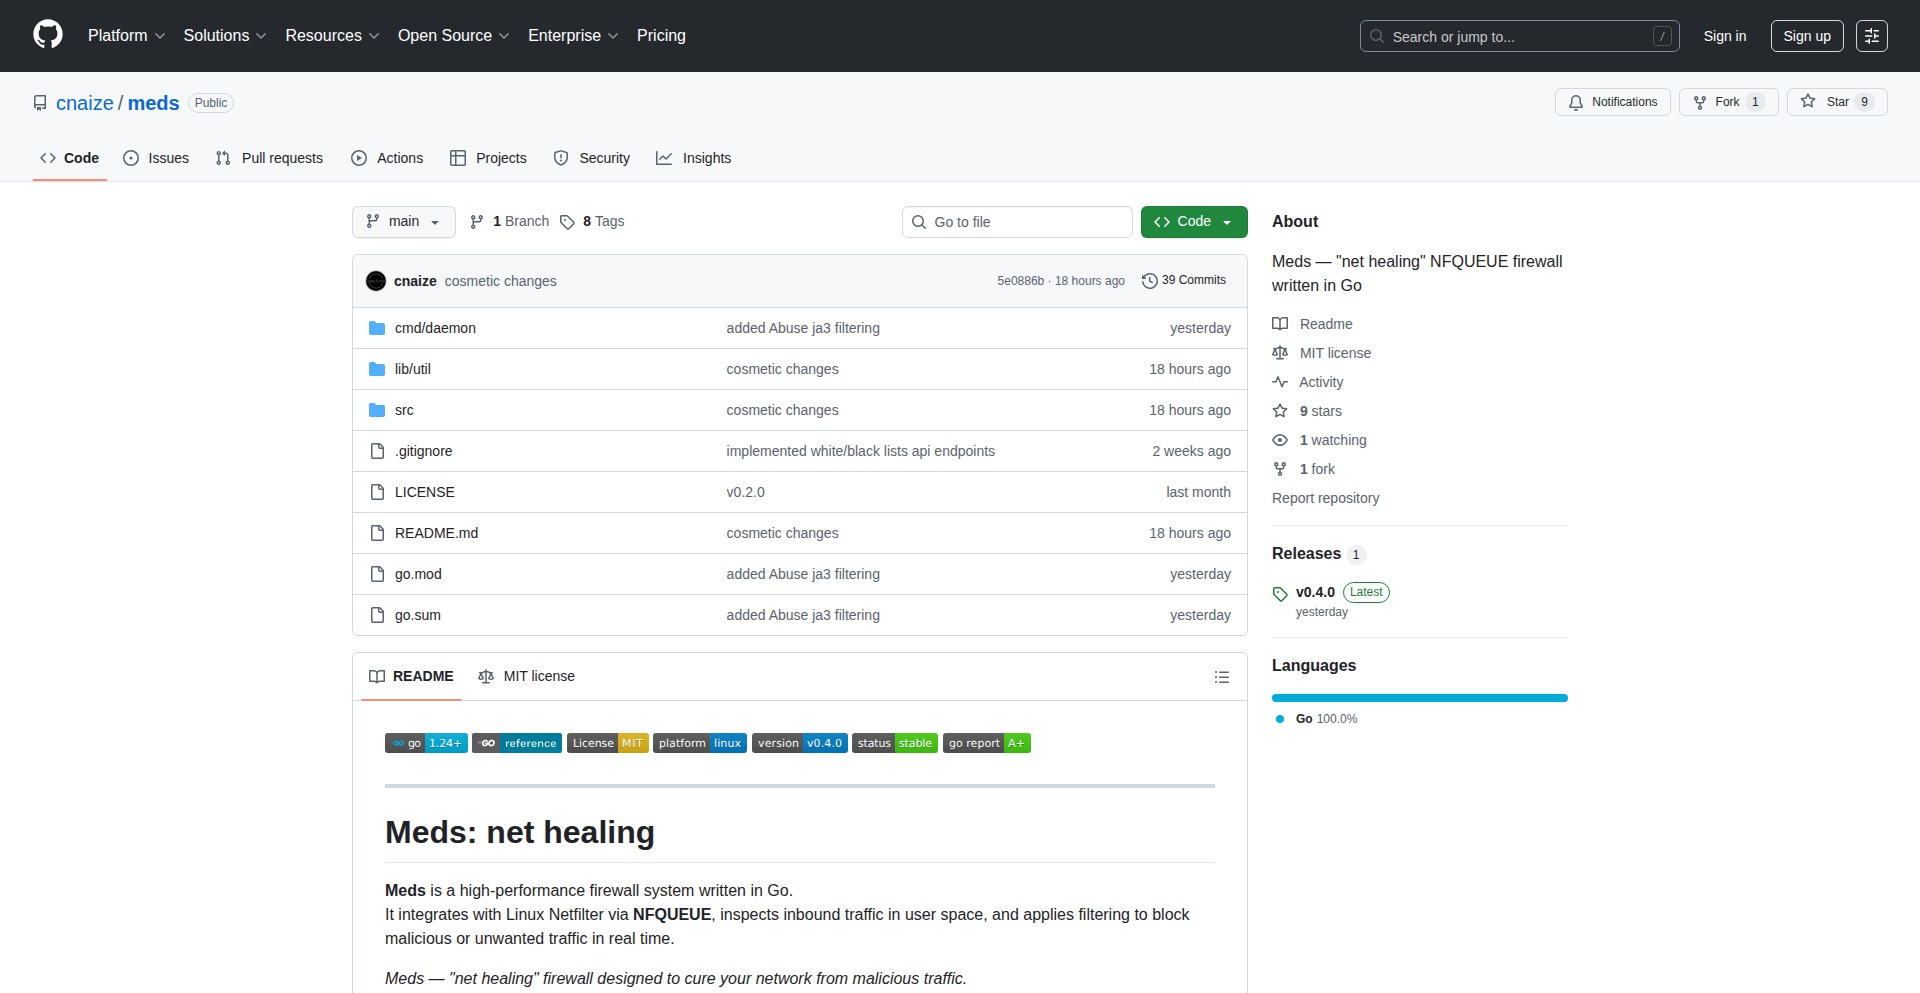Click the commit history clock icon
Viewport: 1920px width, 993px height.
tap(1149, 281)
